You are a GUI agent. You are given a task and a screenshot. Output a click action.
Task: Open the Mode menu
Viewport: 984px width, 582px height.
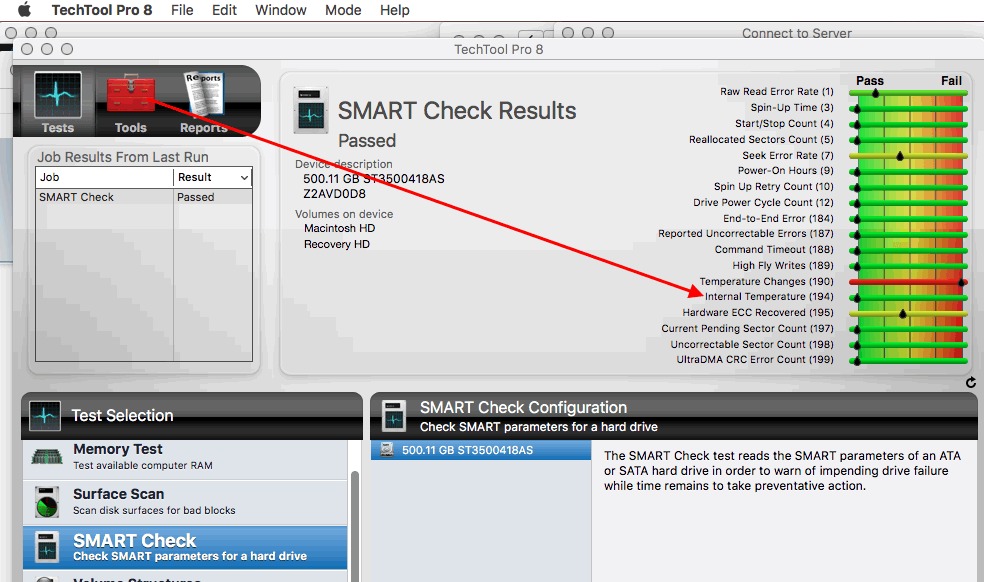point(343,10)
